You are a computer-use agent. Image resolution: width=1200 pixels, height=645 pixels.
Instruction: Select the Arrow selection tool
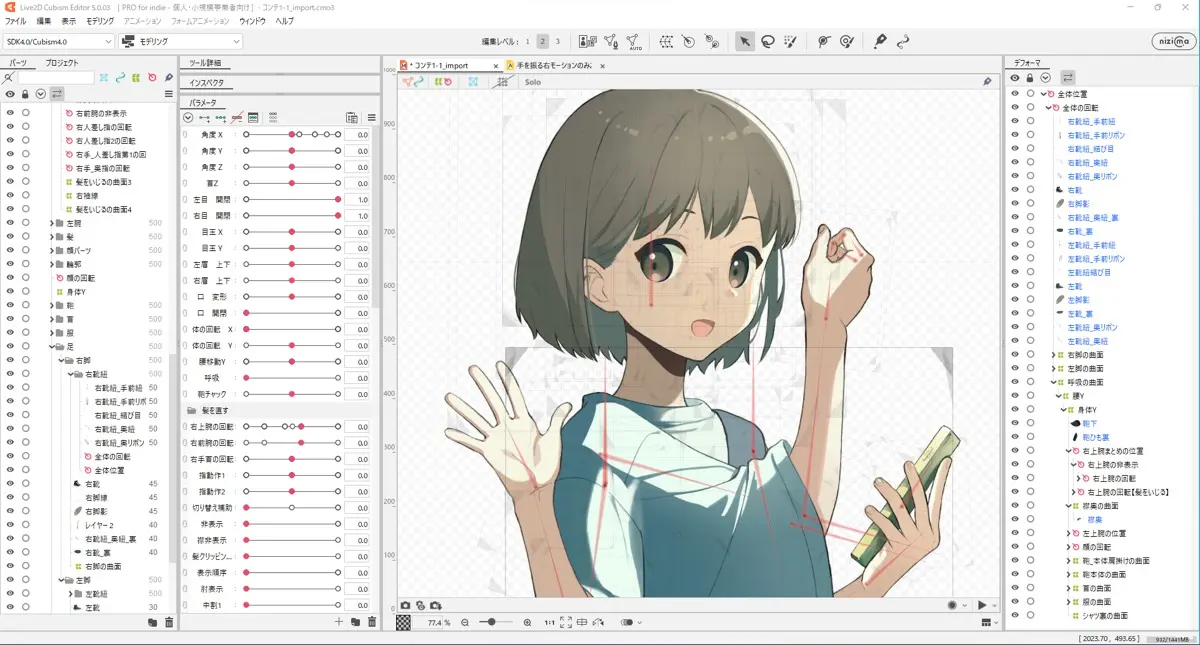click(744, 42)
